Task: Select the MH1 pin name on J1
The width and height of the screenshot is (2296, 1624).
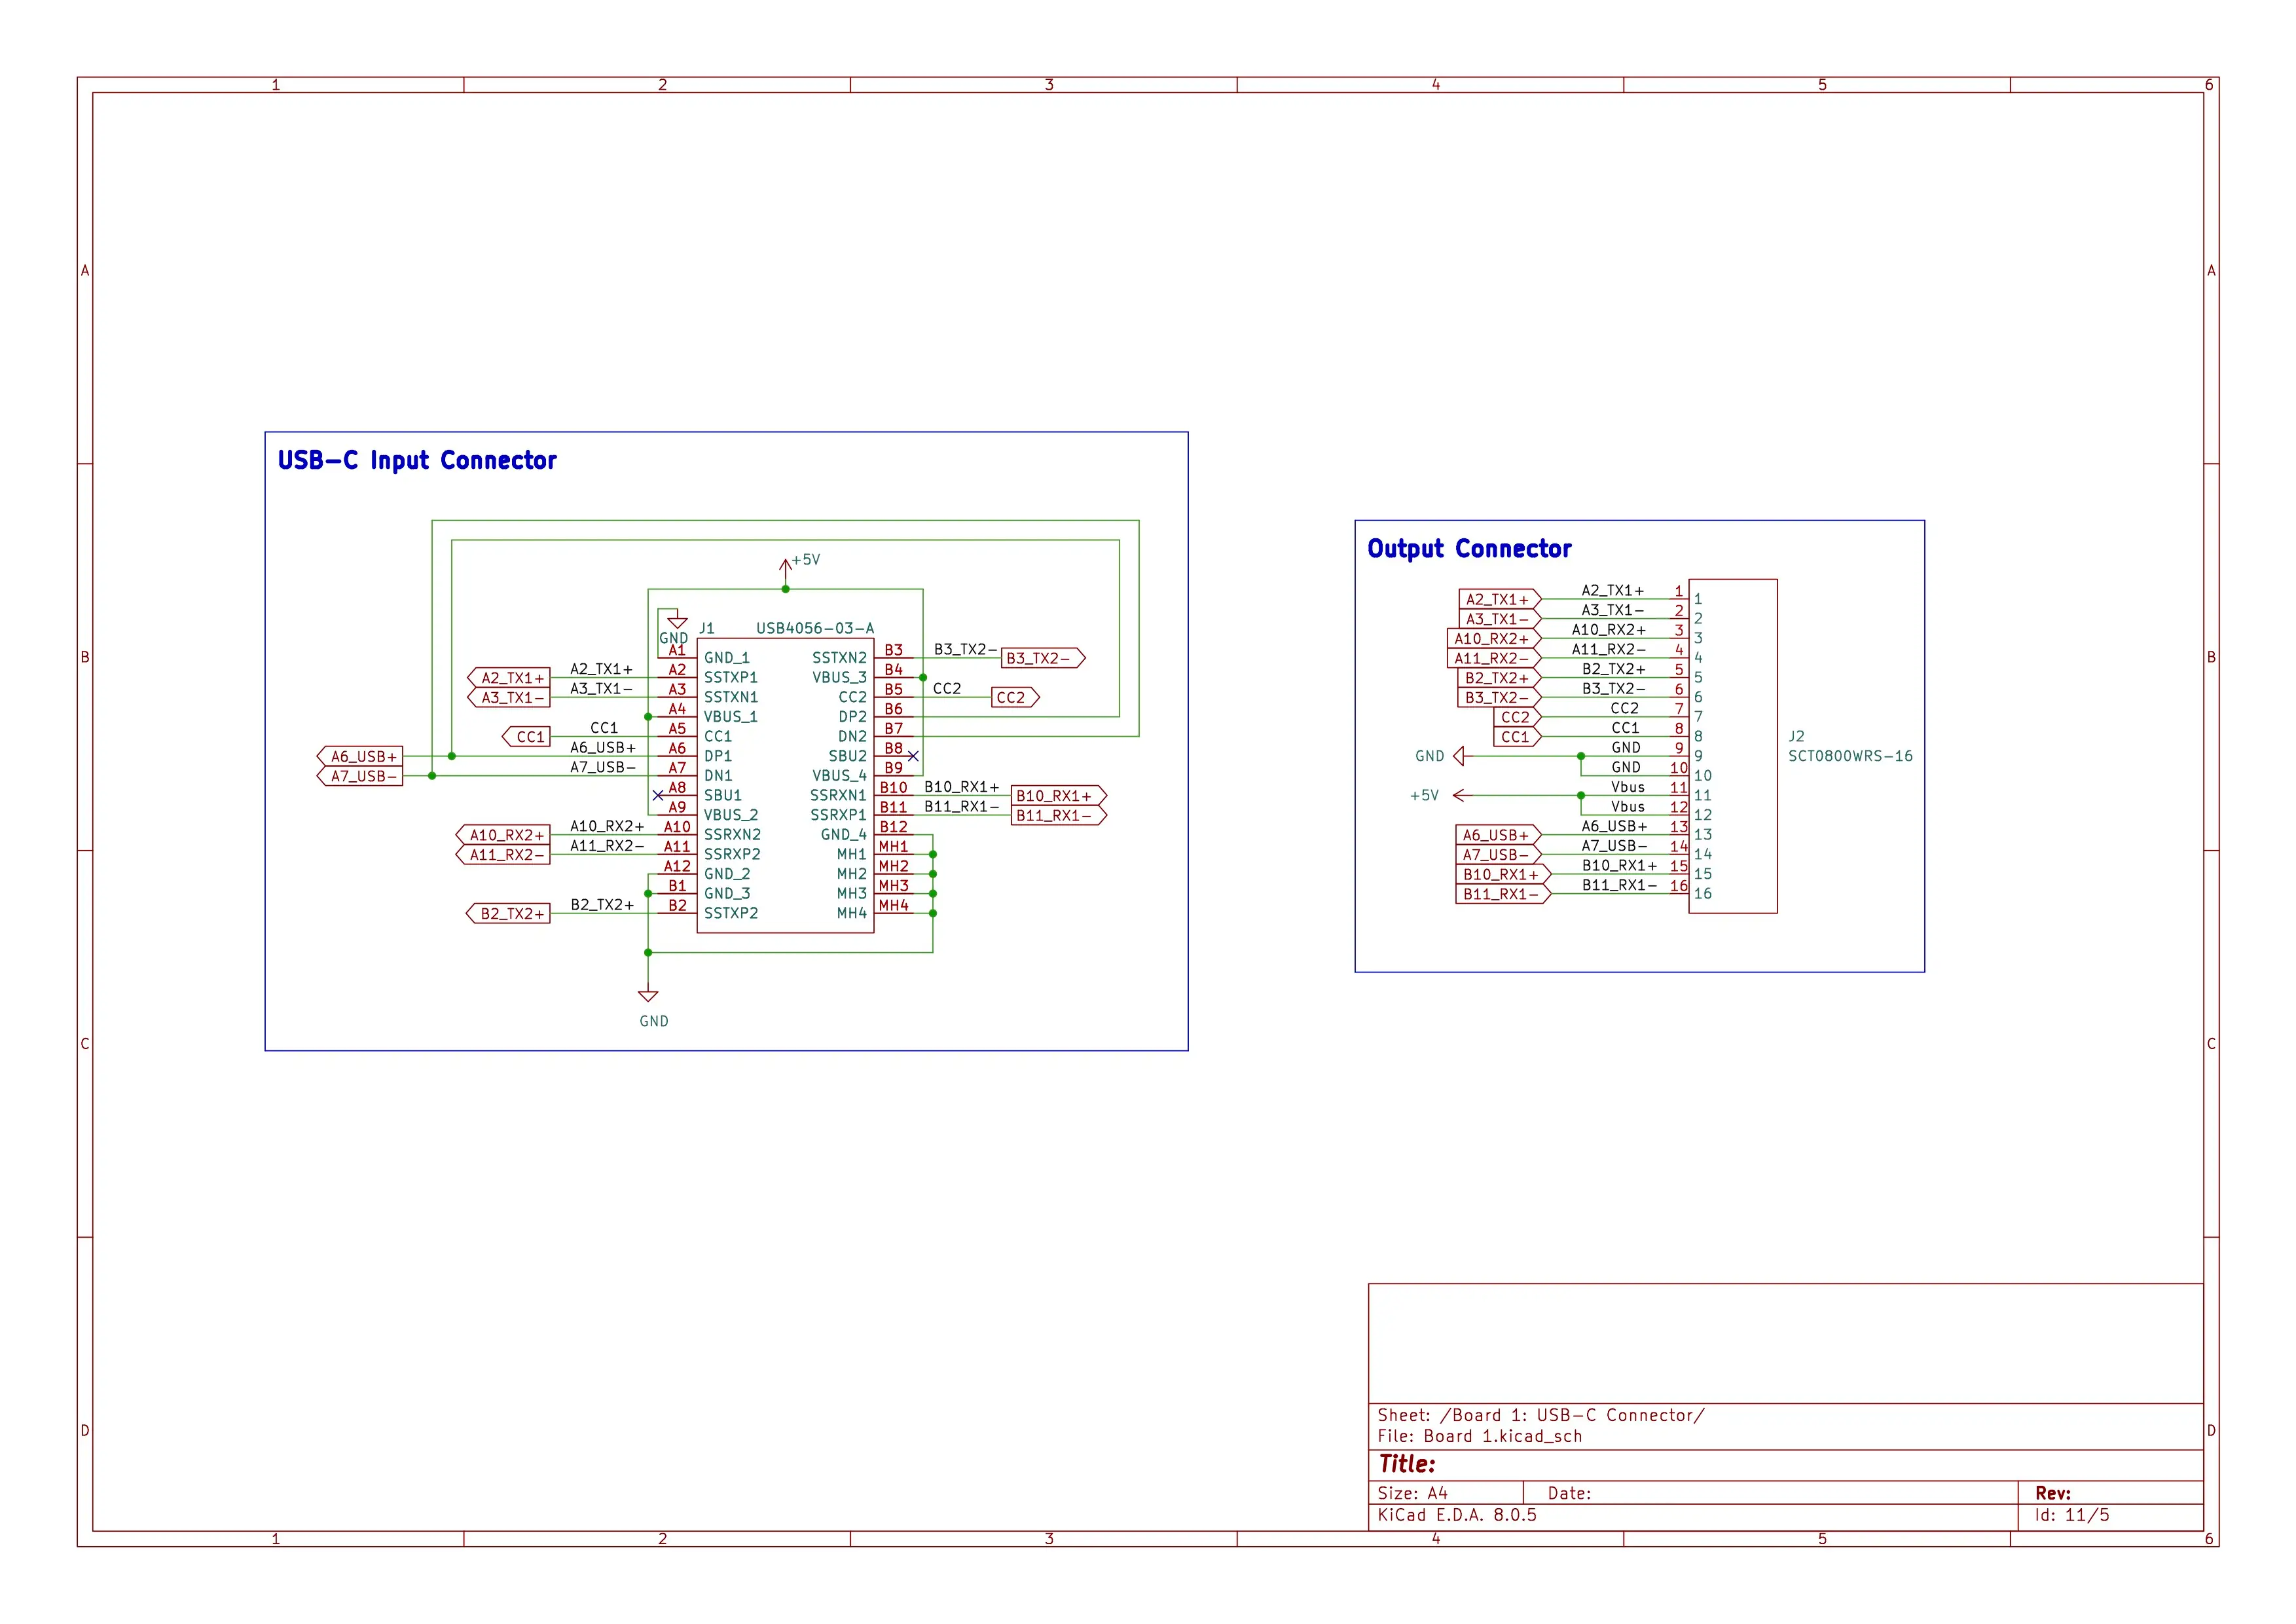Action: click(852, 854)
